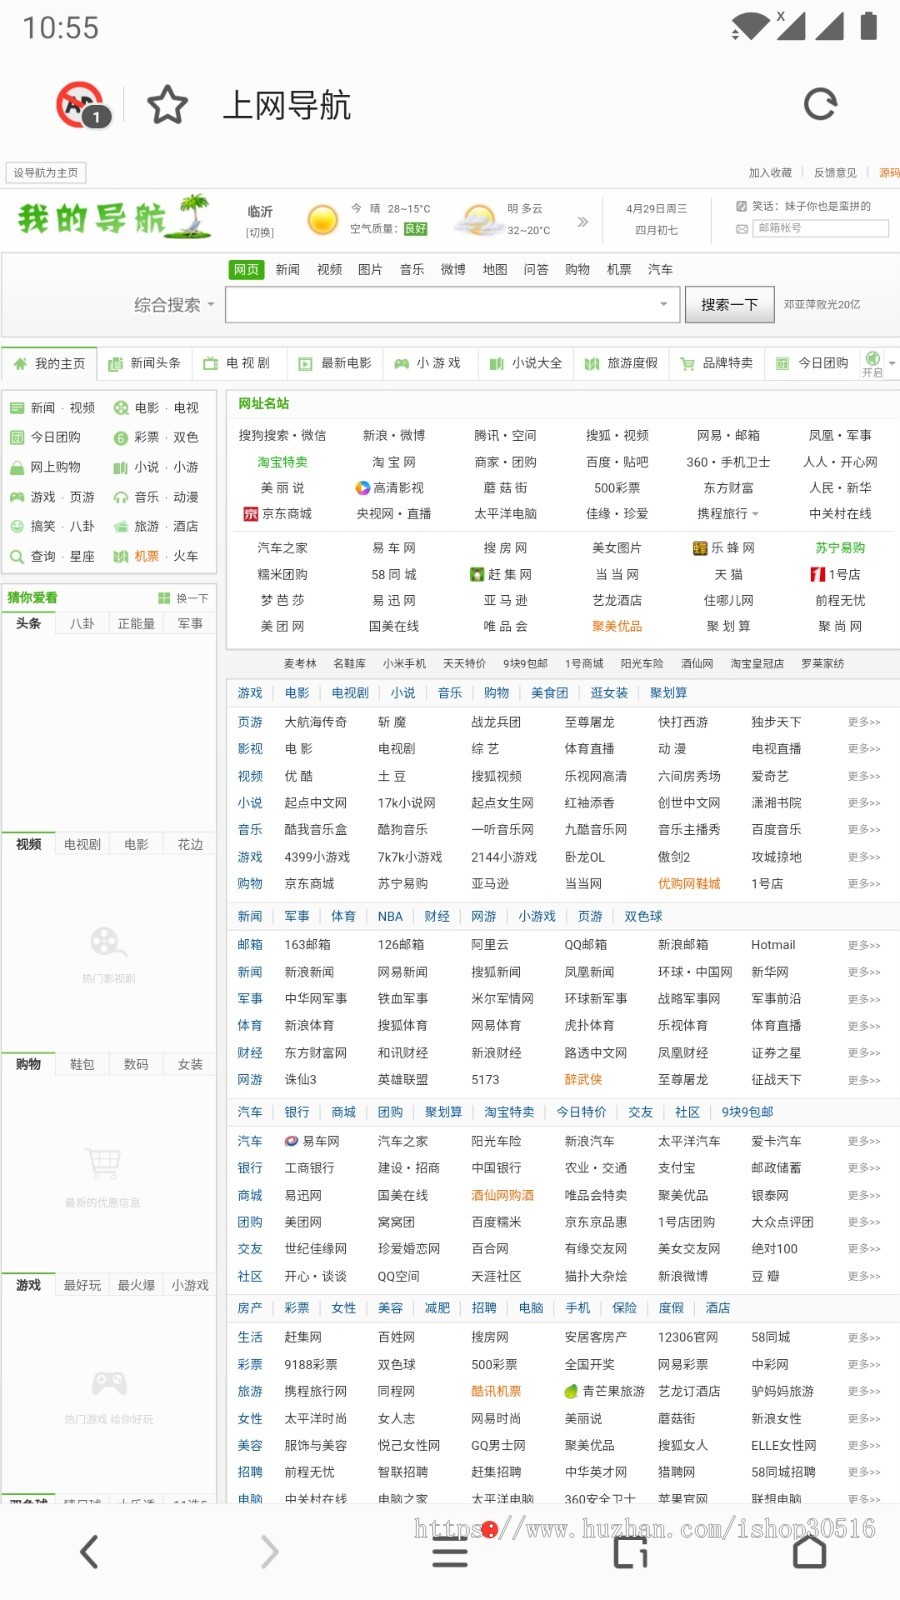Click the 赶集网 green house icon
Viewport: 900px width, 1600px height.
tap(478, 574)
